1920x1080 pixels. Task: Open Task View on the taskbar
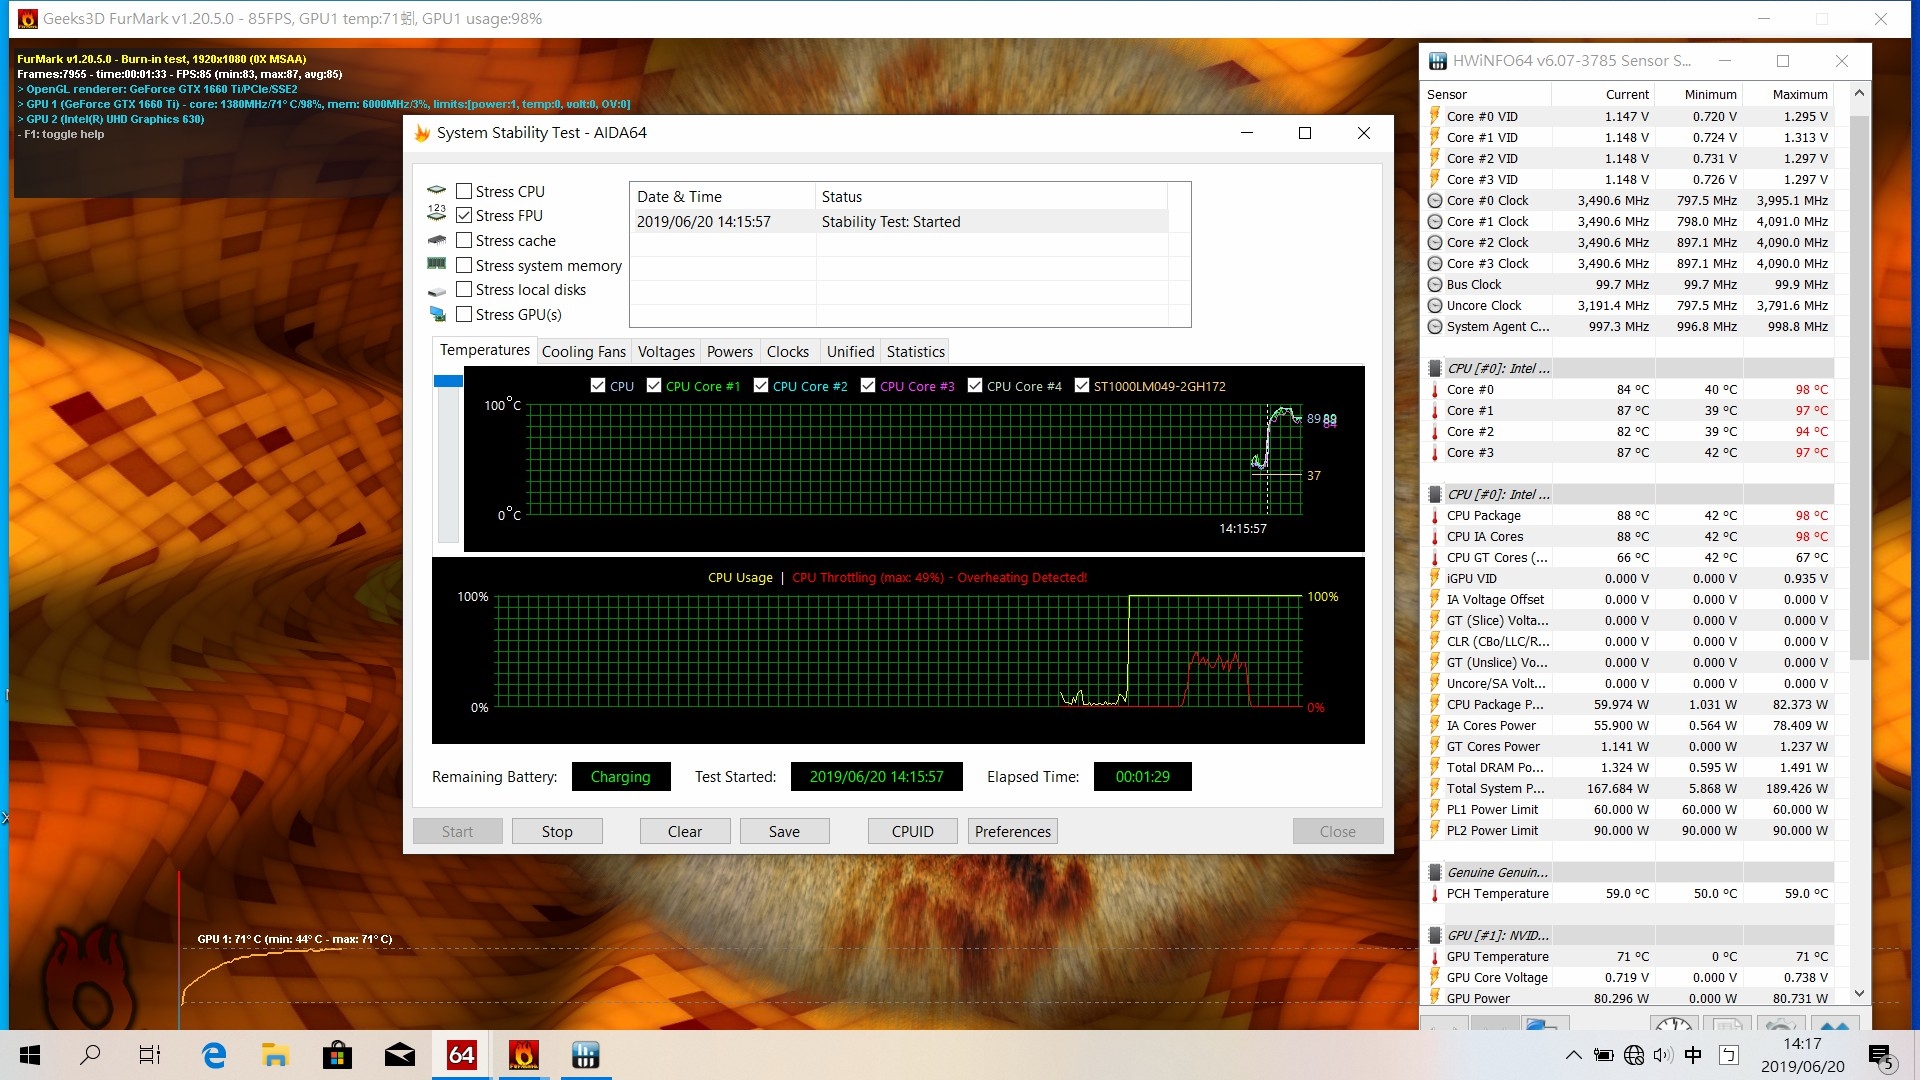coord(150,1055)
